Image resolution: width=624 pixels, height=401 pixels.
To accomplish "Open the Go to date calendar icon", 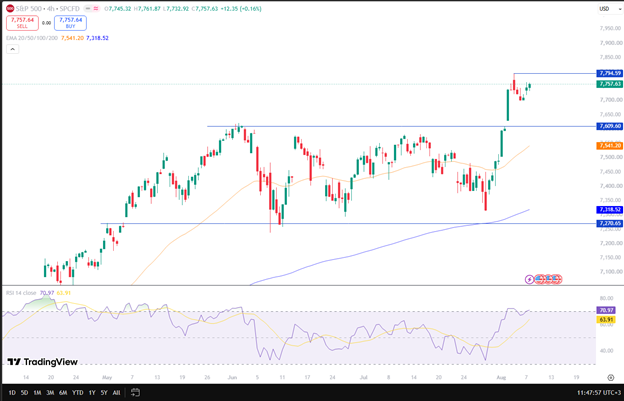I will click(x=135, y=393).
